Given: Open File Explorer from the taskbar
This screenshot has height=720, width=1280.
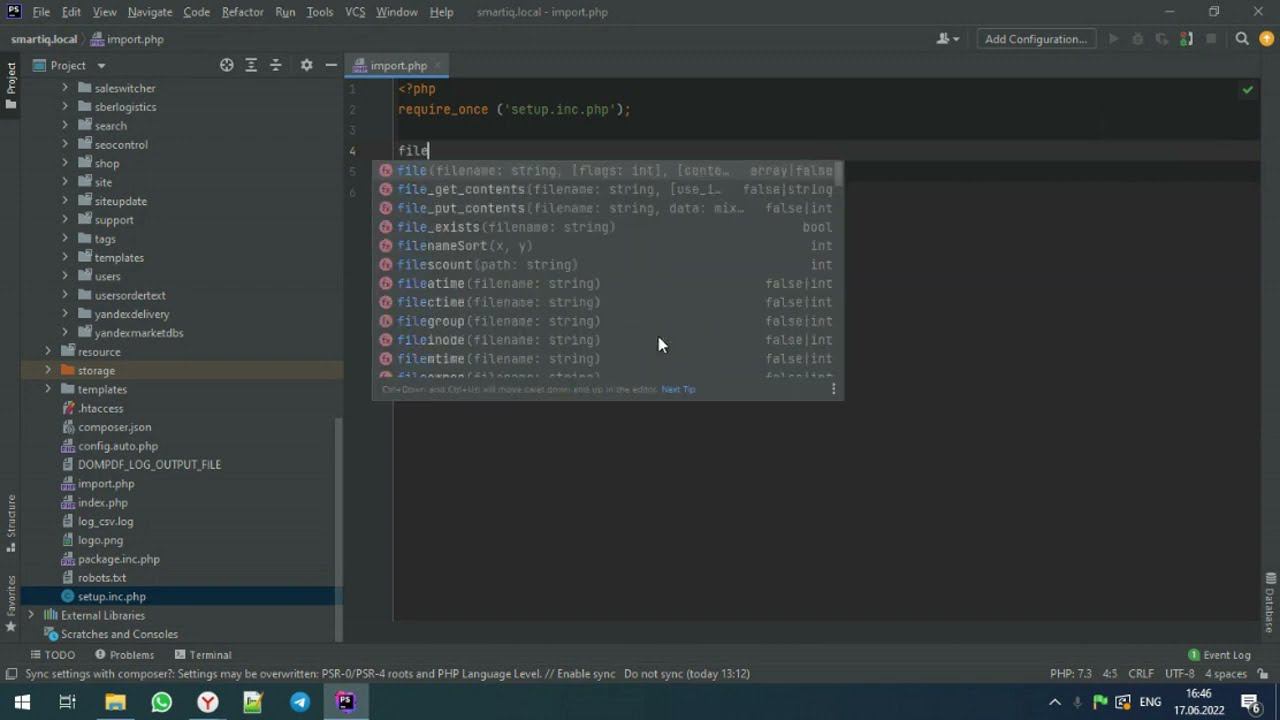Looking at the screenshot, I should [115, 702].
